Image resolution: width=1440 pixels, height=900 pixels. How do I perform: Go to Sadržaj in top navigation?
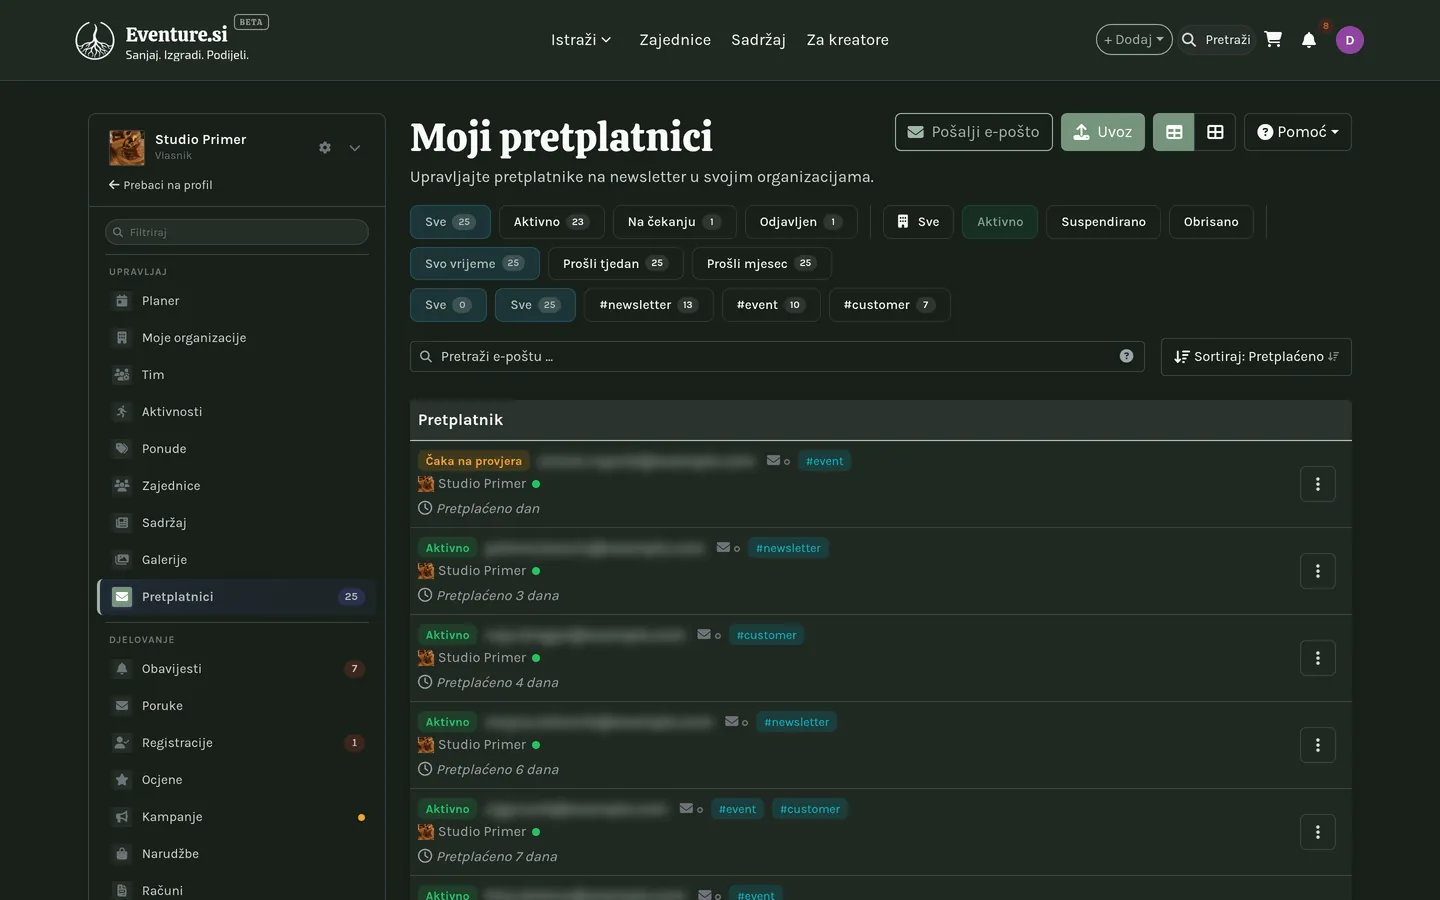point(758,40)
